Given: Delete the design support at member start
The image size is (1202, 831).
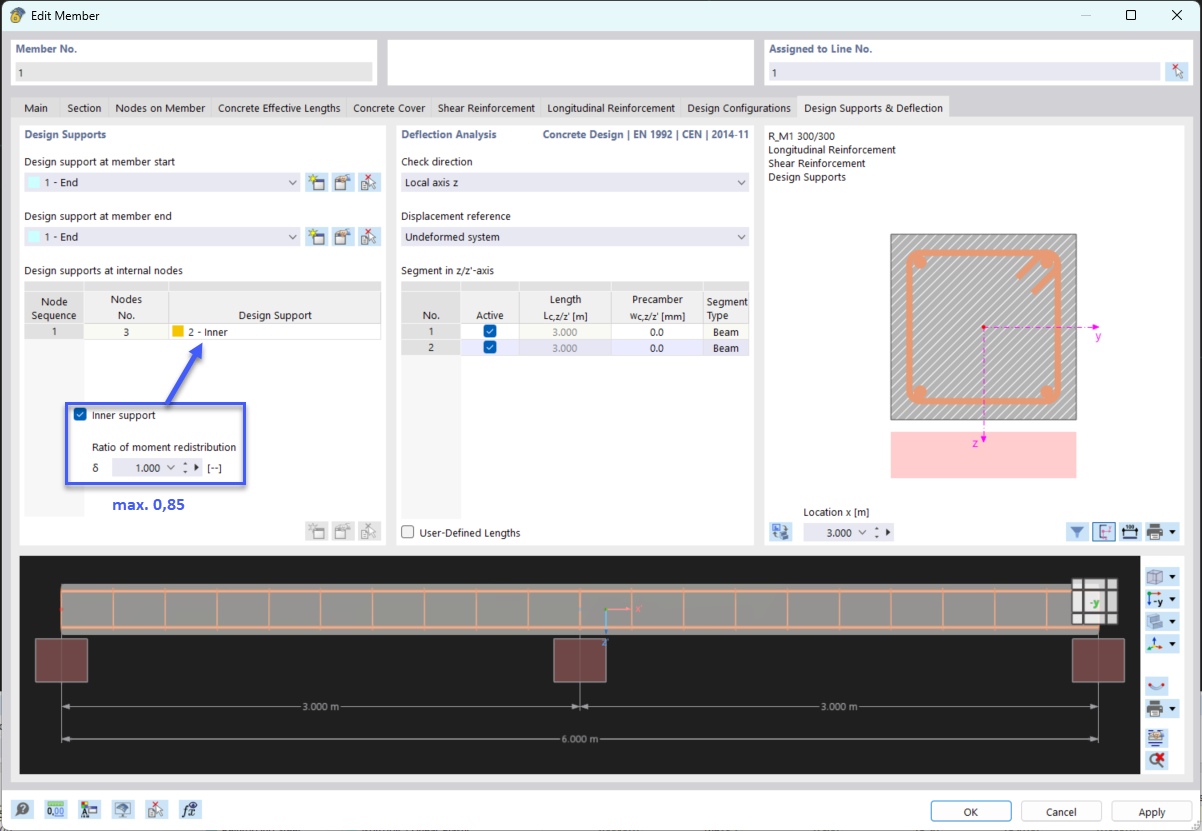Looking at the screenshot, I should click(369, 182).
